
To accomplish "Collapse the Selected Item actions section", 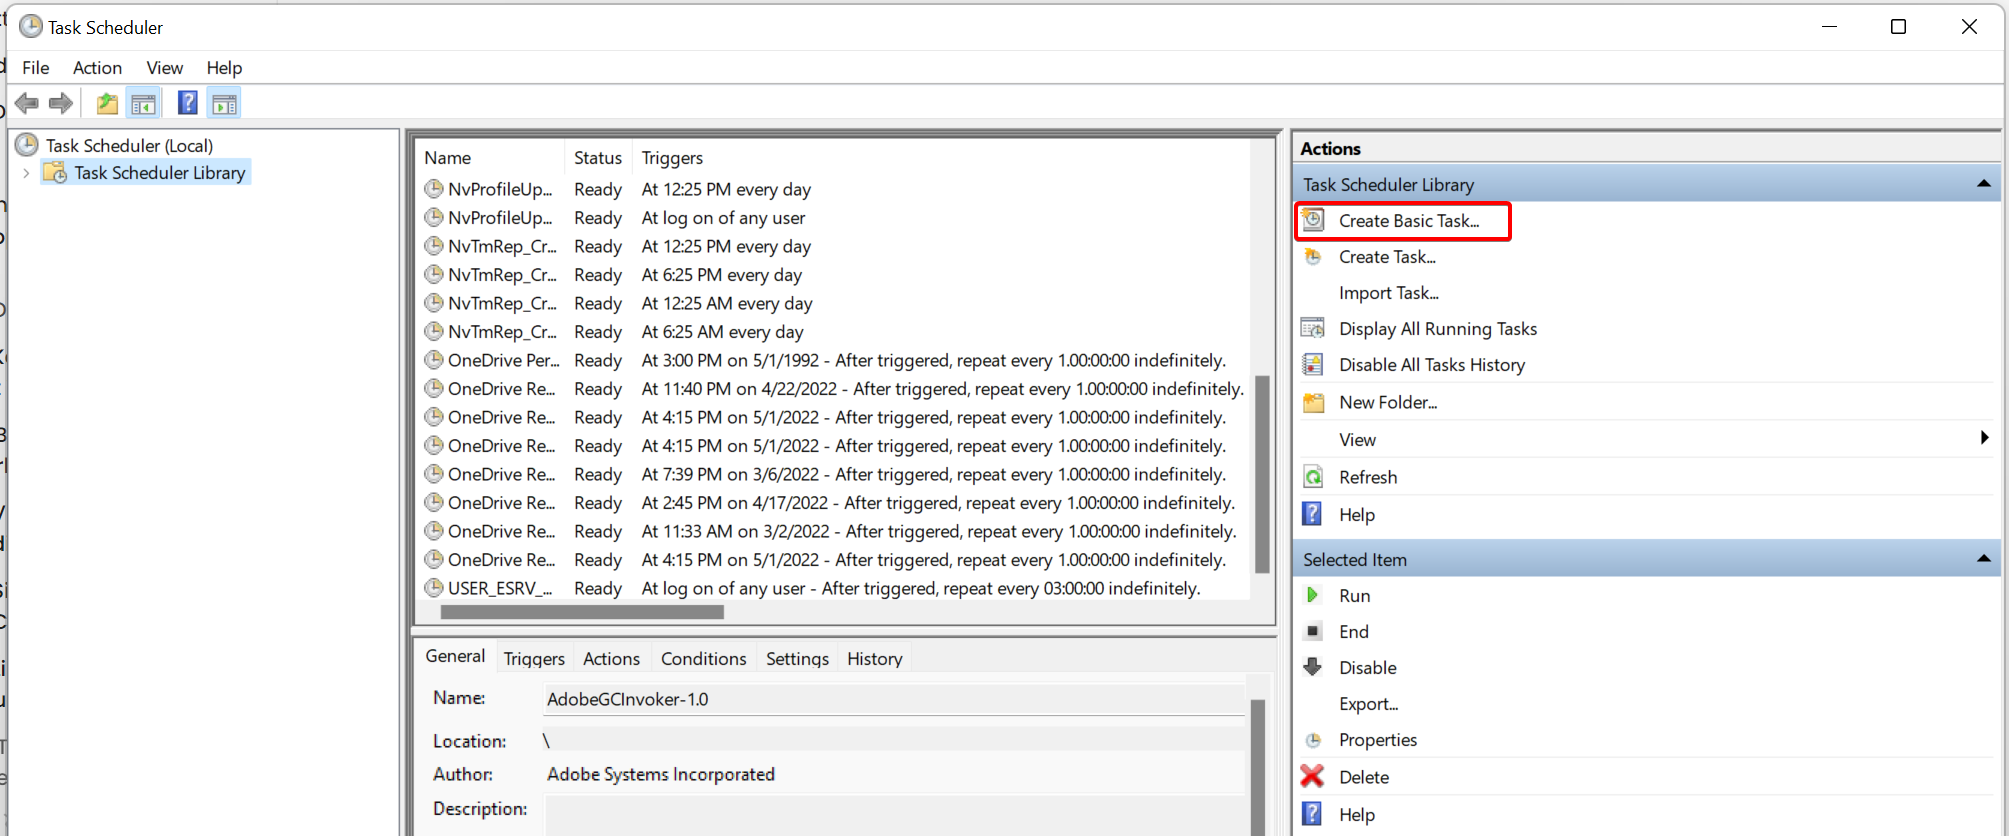I will (1983, 559).
